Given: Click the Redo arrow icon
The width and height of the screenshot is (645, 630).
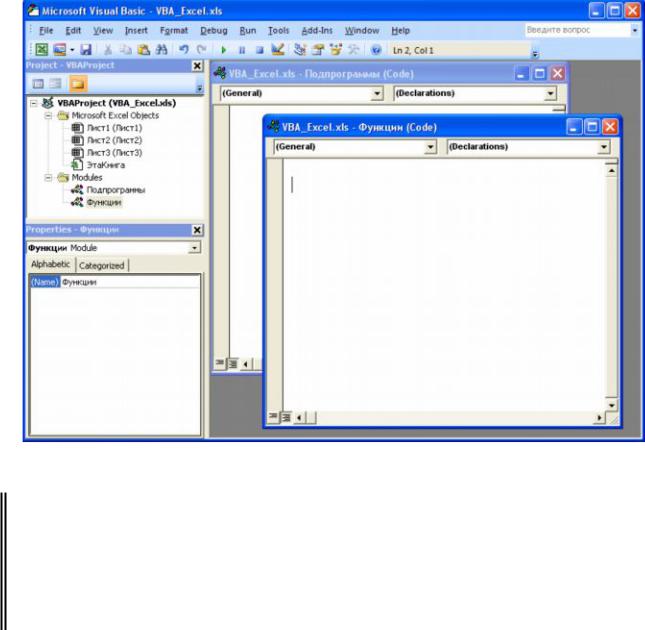Looking at the screenshot, I should point(201,50).
